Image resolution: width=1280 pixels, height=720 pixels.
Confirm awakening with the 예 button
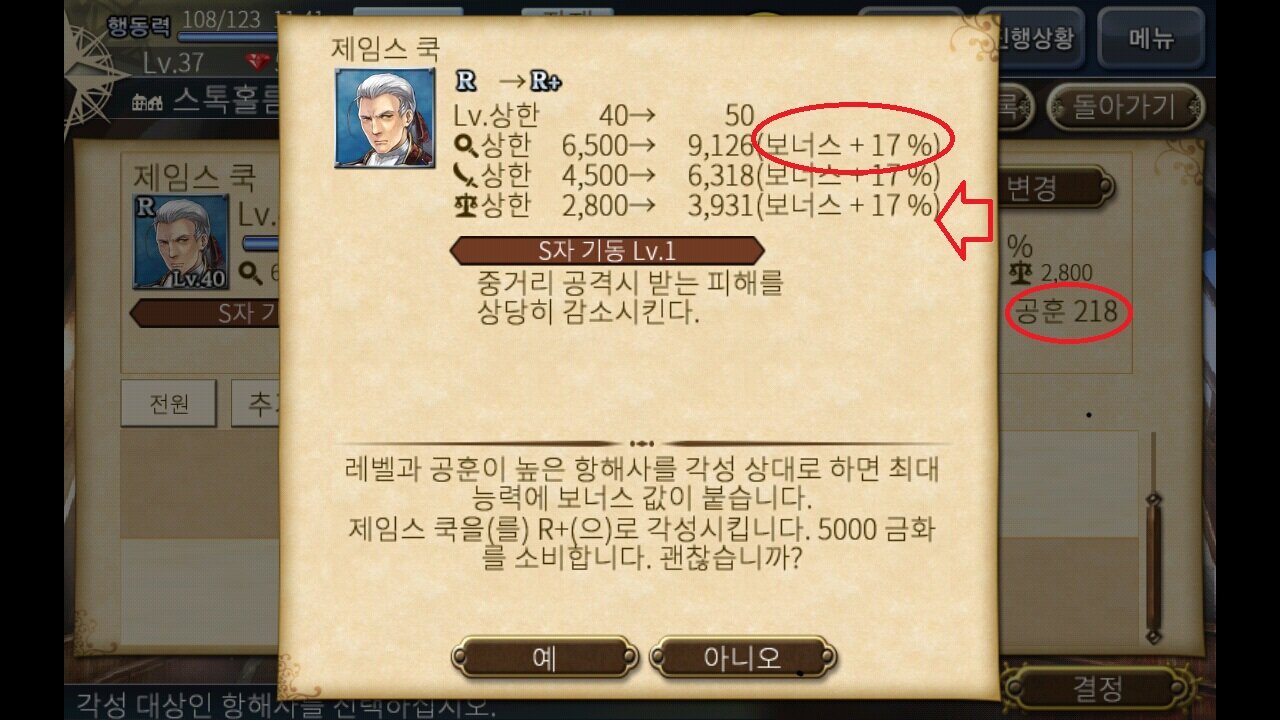544,658
